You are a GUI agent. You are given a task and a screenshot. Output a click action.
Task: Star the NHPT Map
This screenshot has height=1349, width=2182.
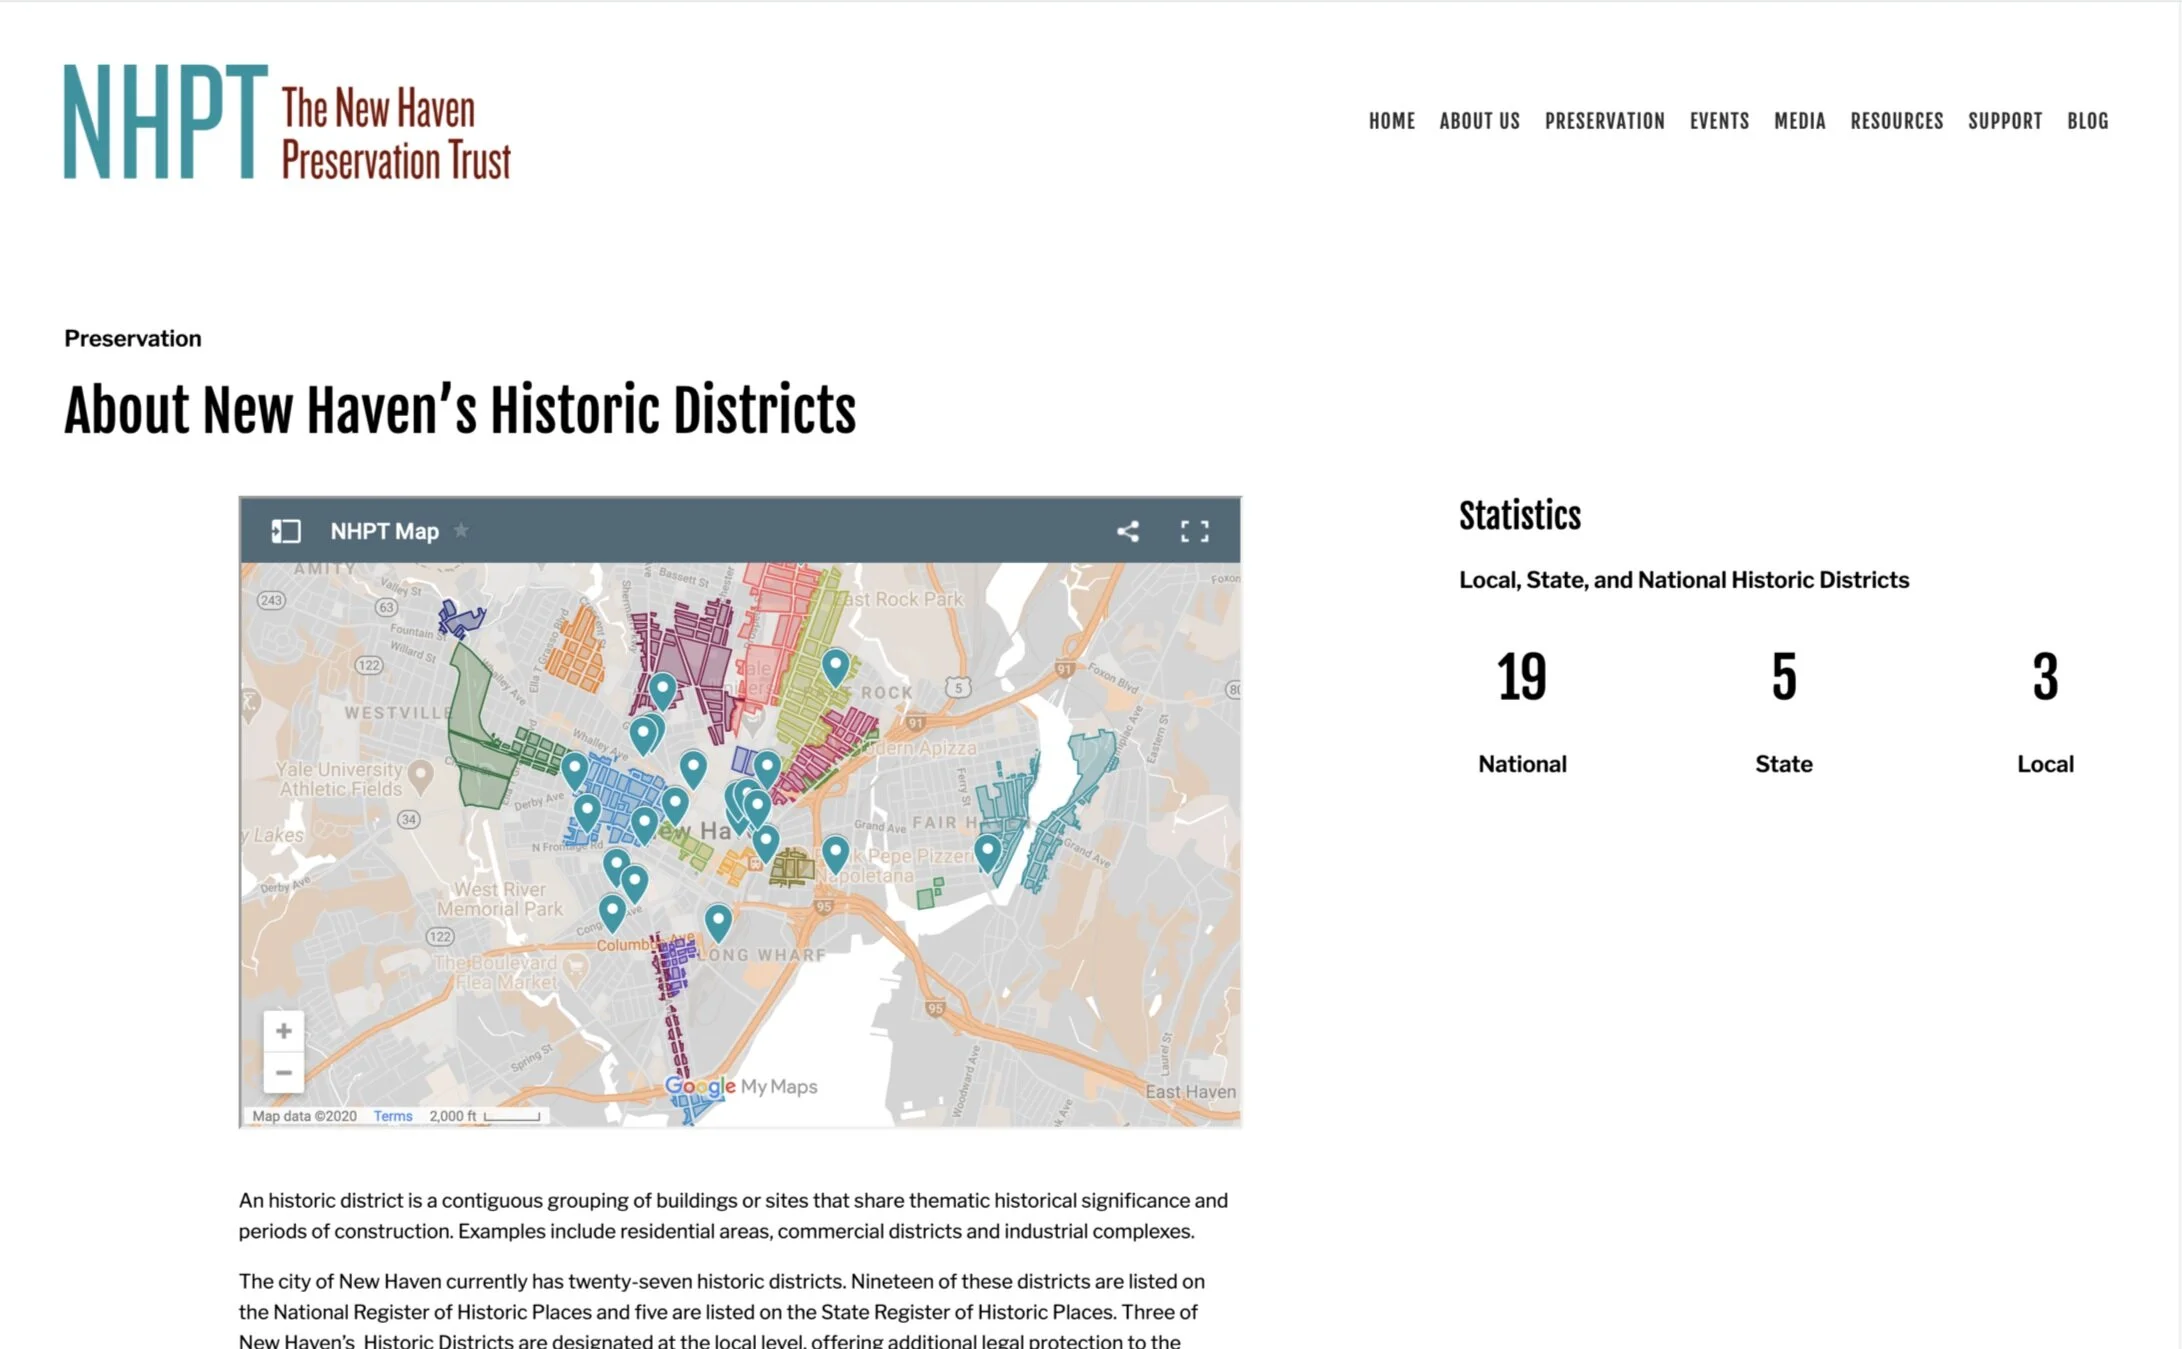pos(461,530)
